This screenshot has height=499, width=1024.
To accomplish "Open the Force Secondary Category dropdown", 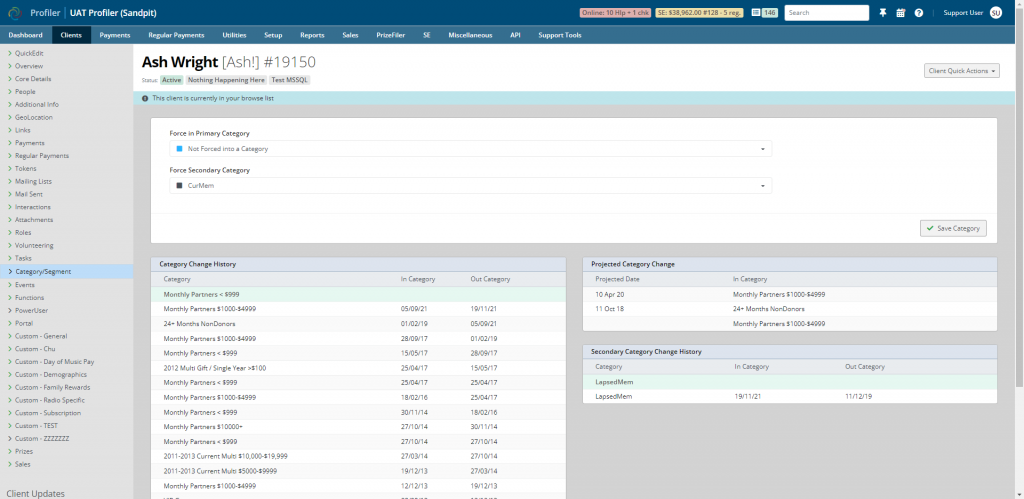I will 470,185.
